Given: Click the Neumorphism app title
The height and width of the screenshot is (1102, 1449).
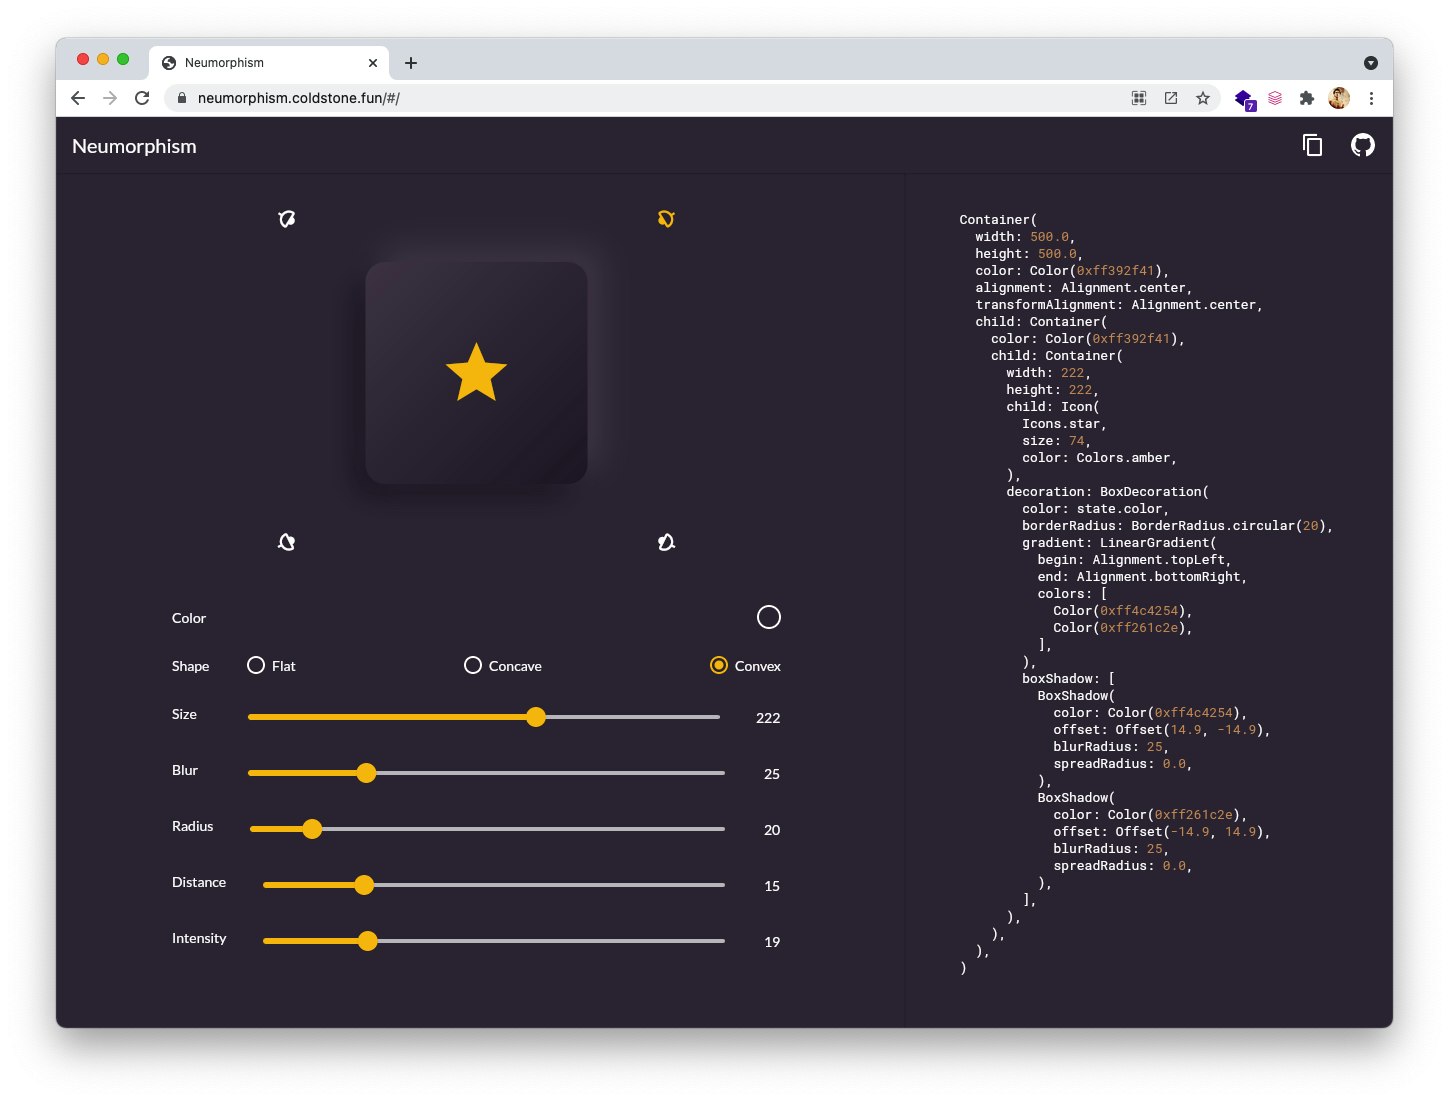Looking at the screenshot, I should pyautogui.click(x=134, y=146).
